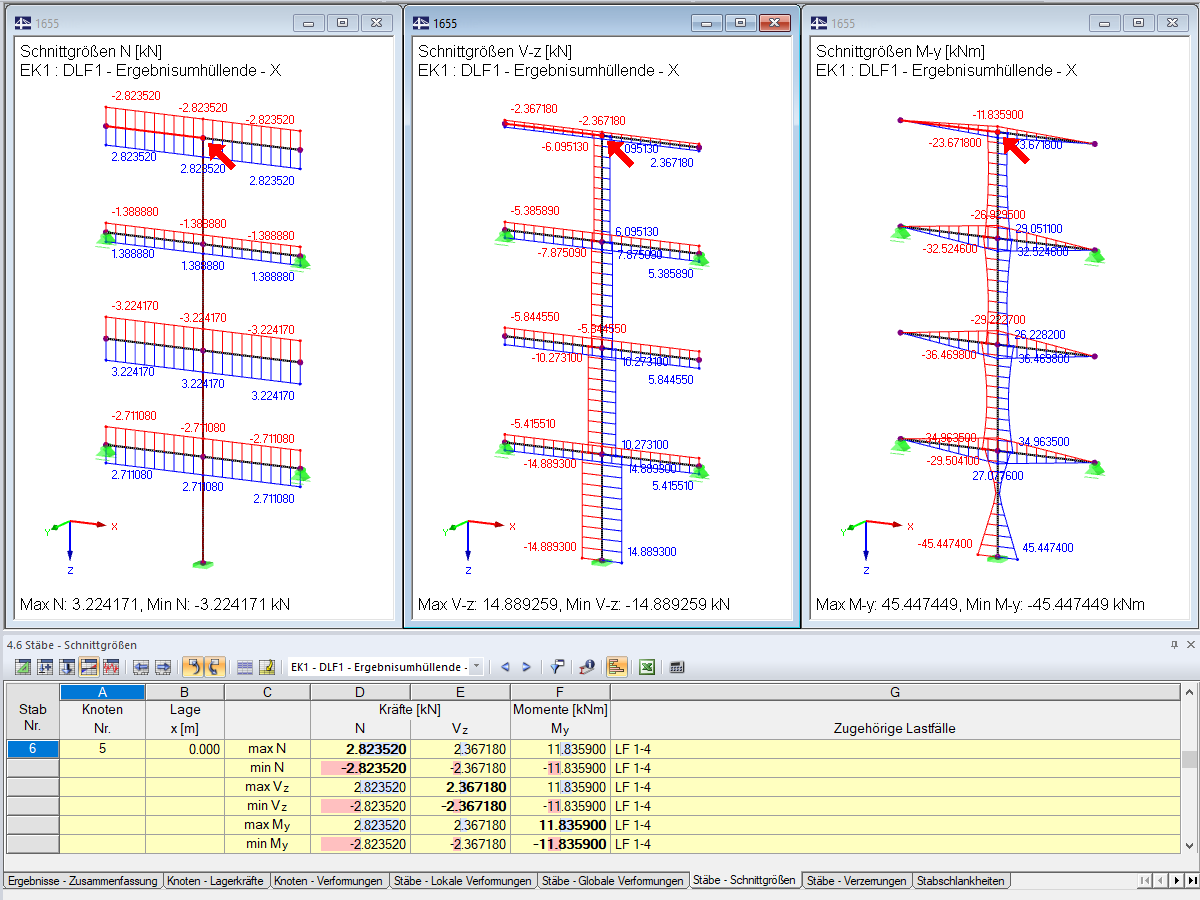Switch to Knoten - Lagerkräfte tab

(x=217, y=881)
